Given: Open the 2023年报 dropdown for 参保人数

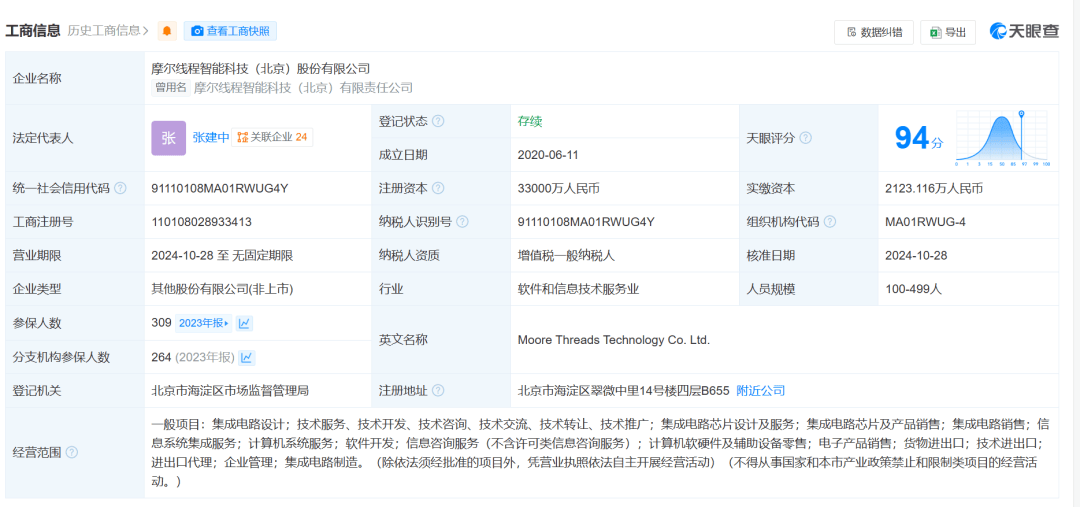Looking at the screenshot, I should pyautogui.click(x=204, y=323).
